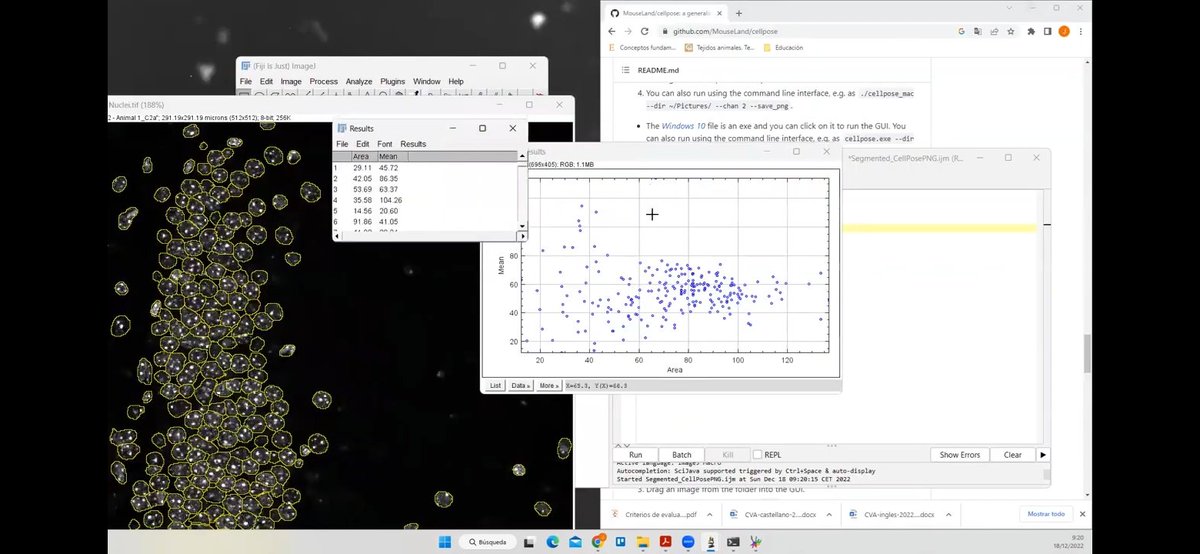Open Fiji File menu
Screen dimensions: 1200x554
click(246, 81)
